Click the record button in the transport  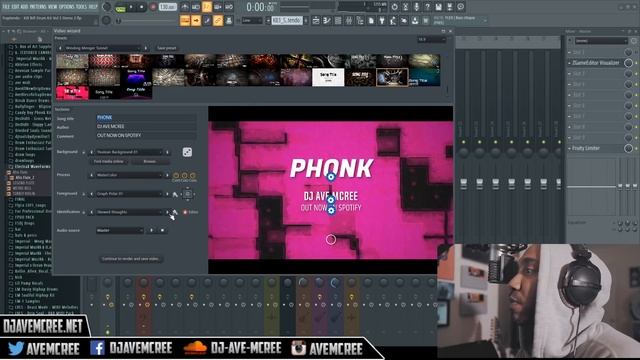pyautogui.click(x=153, y=7)
